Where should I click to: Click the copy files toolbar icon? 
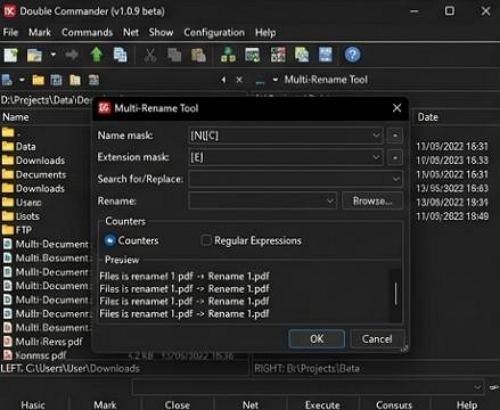click(x=120, y=55)
